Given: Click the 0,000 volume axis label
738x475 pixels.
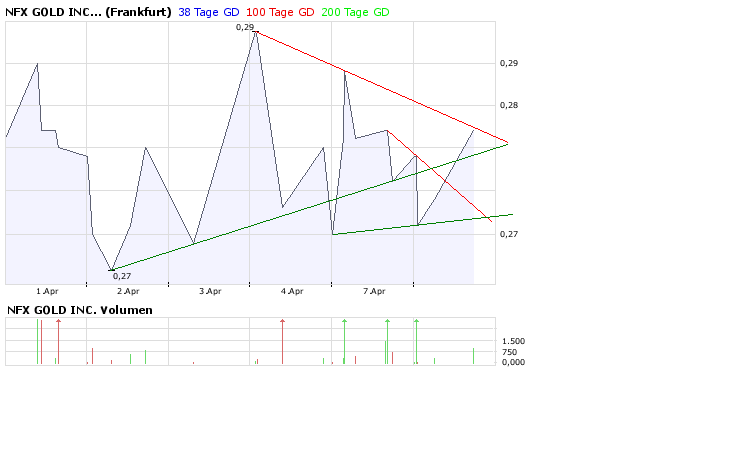Looking at the screenshot, I should tap(513, 362).
